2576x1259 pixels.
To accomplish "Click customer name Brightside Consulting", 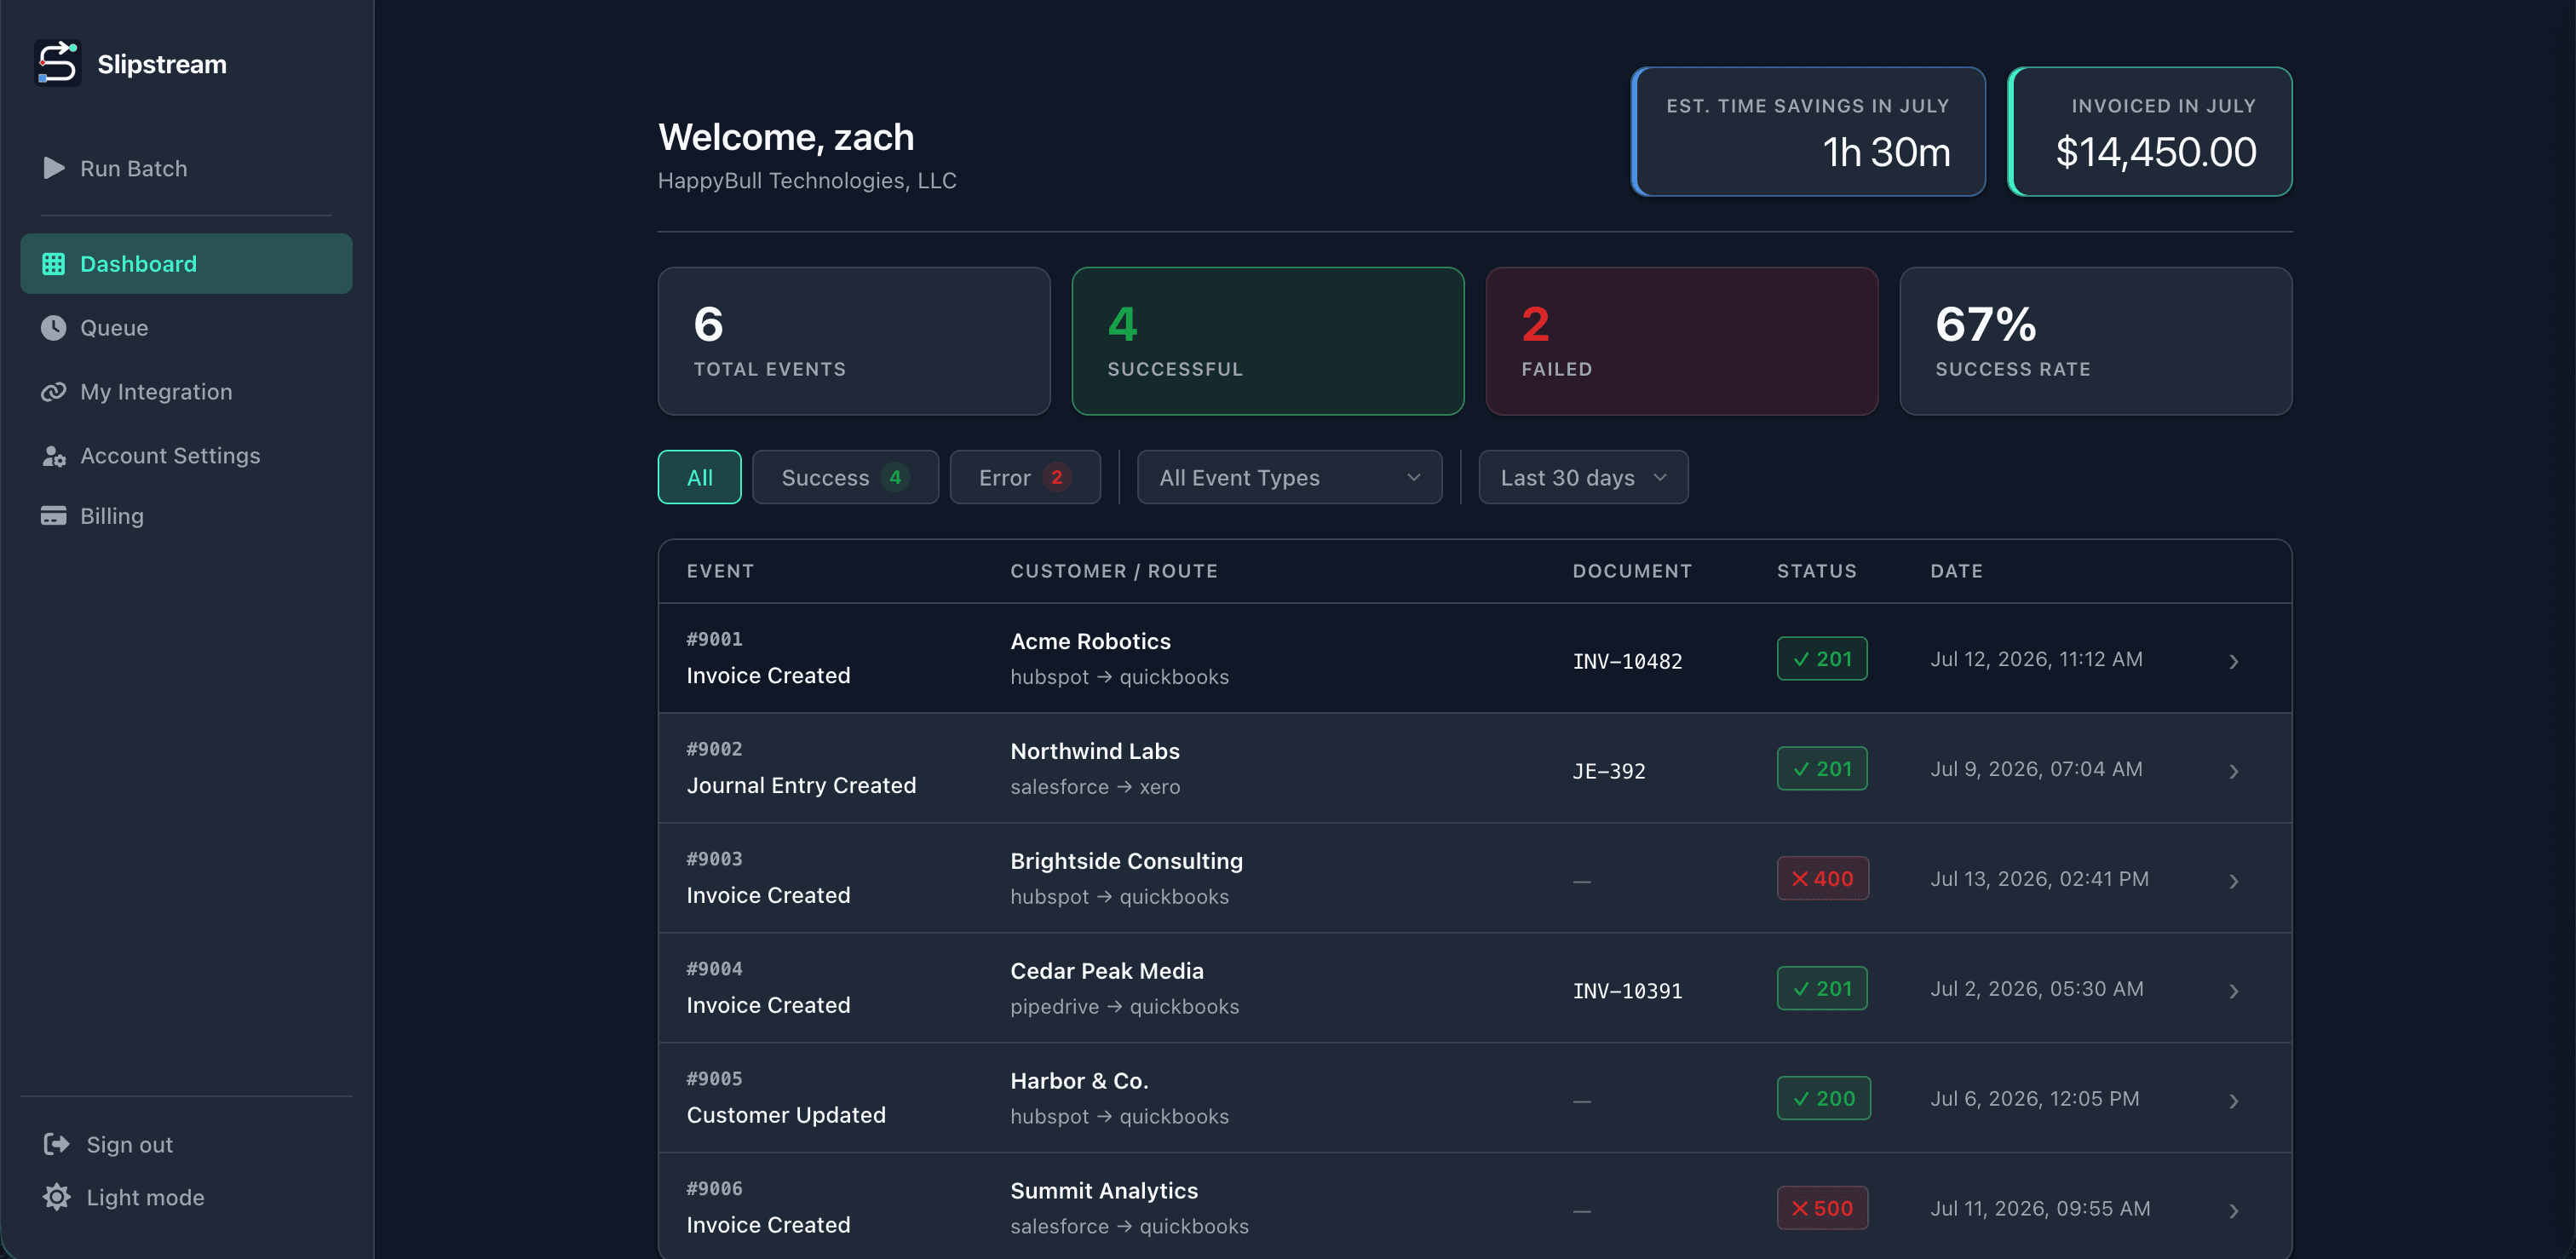I will (1126, 861).
